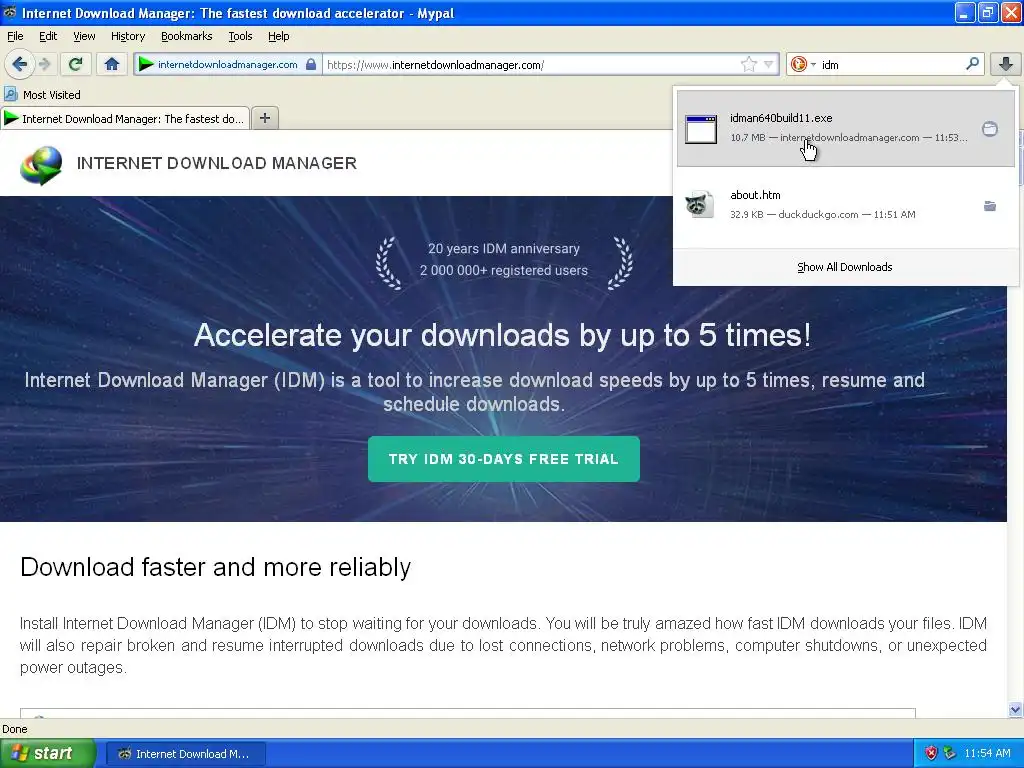Open containing folder for idman640build11.exe
The height and width of the screenshot is (768, 1024).
(989, 129)
